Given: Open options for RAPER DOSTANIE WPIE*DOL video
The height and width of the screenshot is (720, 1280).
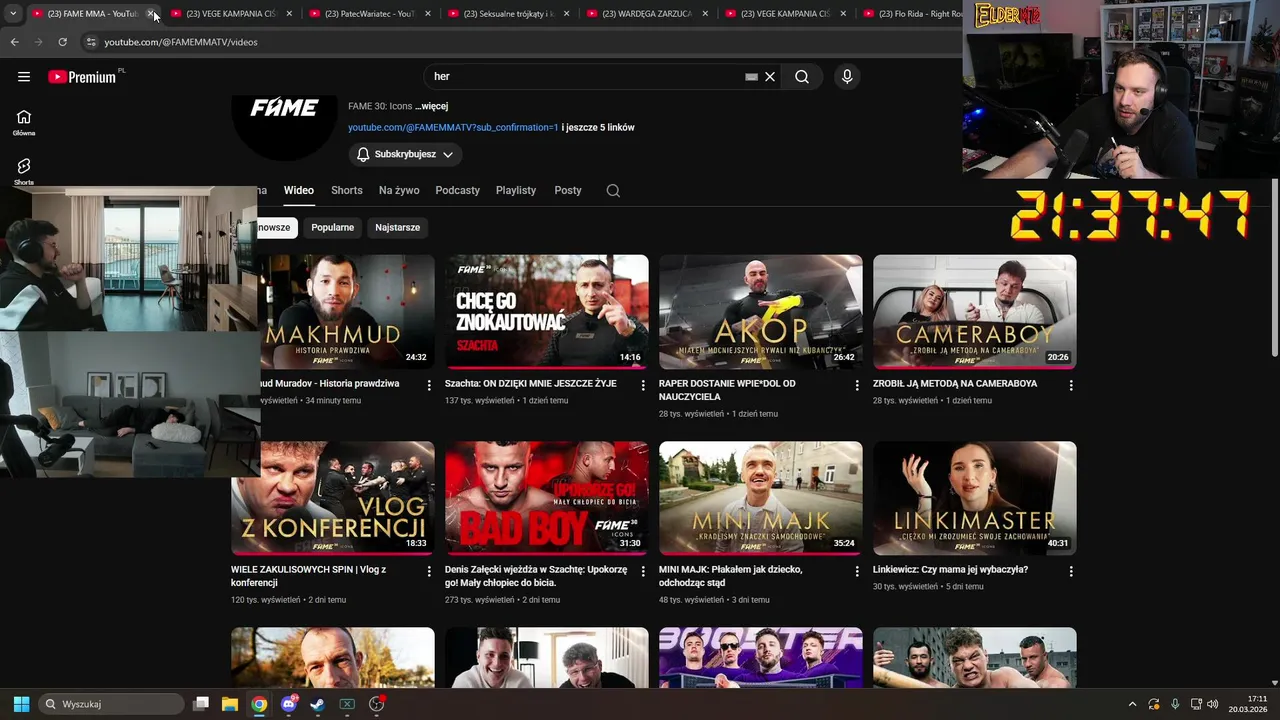Looking at the screenshot, I should [857, 385].
